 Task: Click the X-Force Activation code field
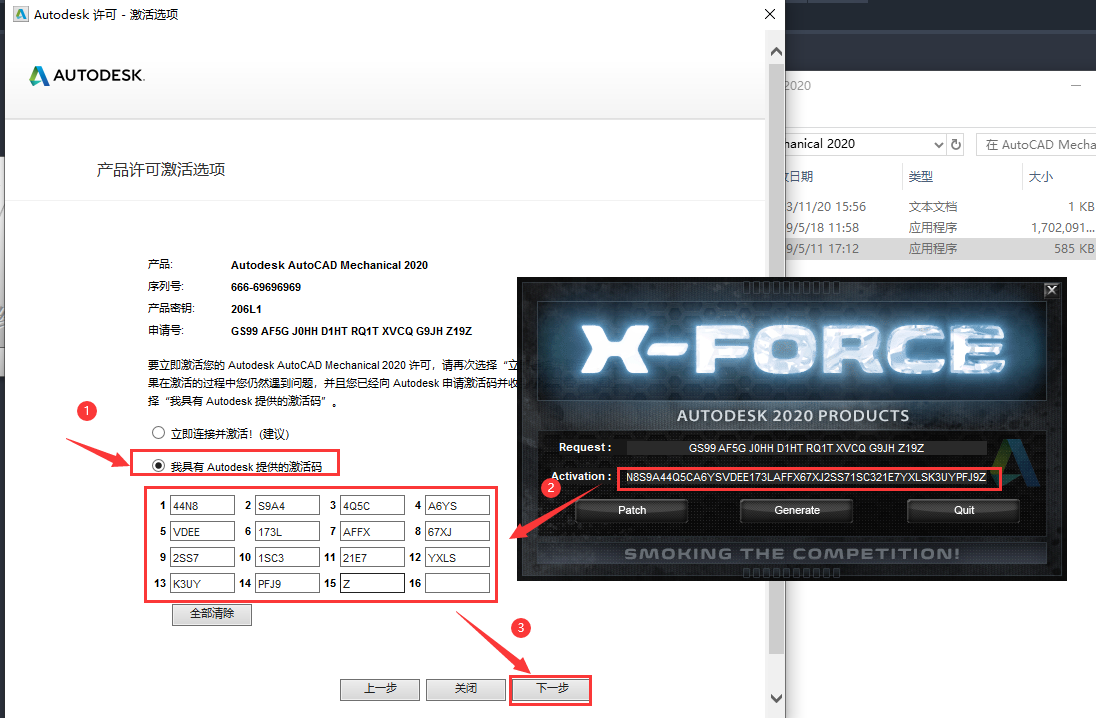[807, 478]
